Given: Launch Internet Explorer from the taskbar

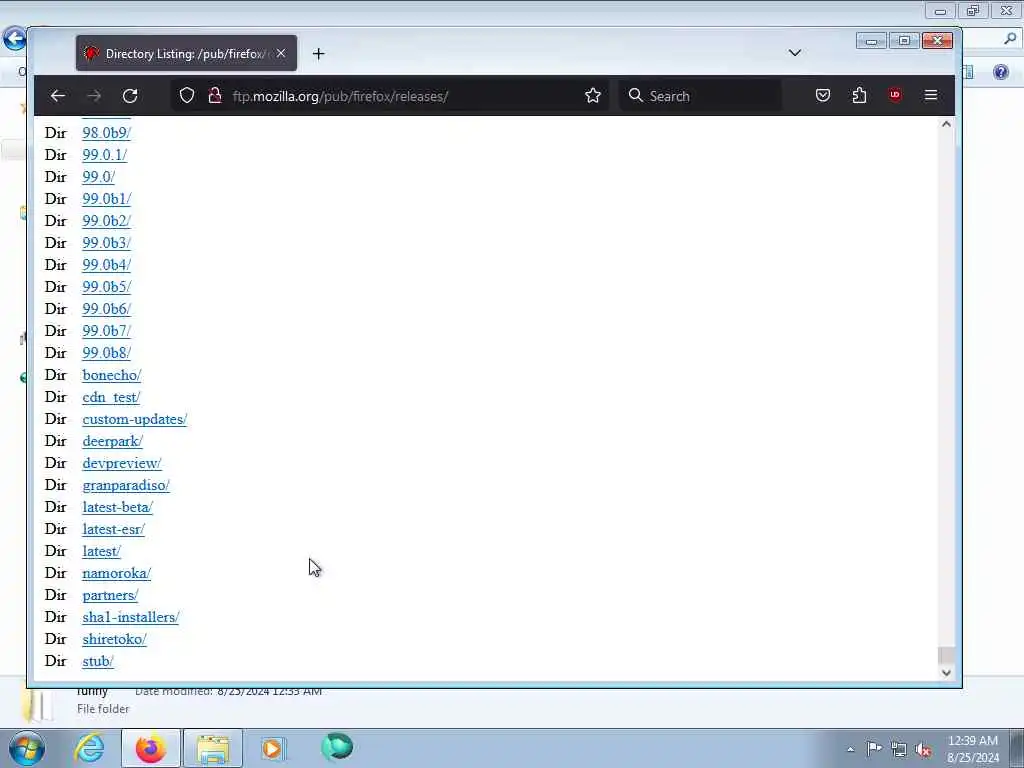Looking at the screenshot, I should (x=89, y=748).
